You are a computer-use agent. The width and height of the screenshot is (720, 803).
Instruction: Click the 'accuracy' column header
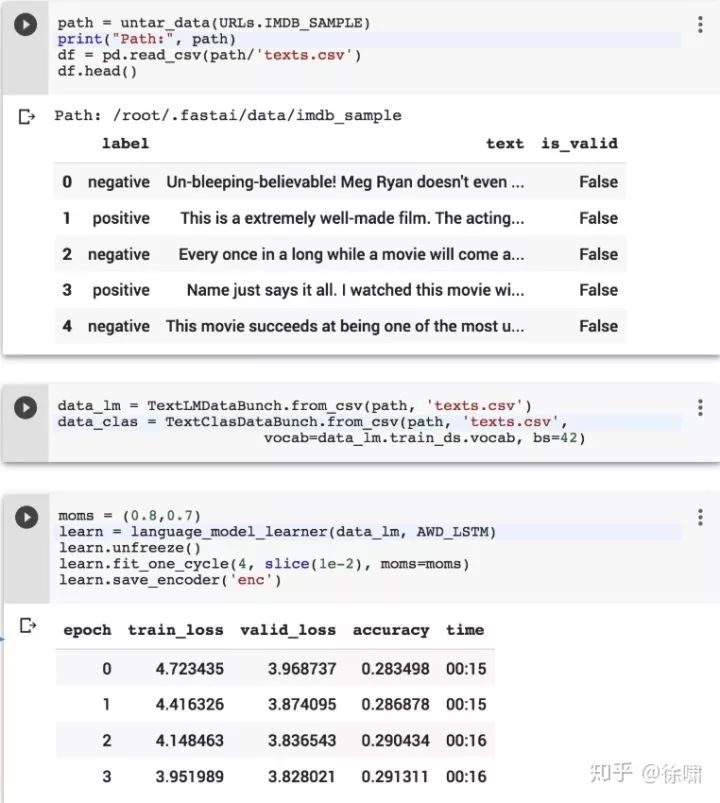pyautogui.click(x=390, y=631)
